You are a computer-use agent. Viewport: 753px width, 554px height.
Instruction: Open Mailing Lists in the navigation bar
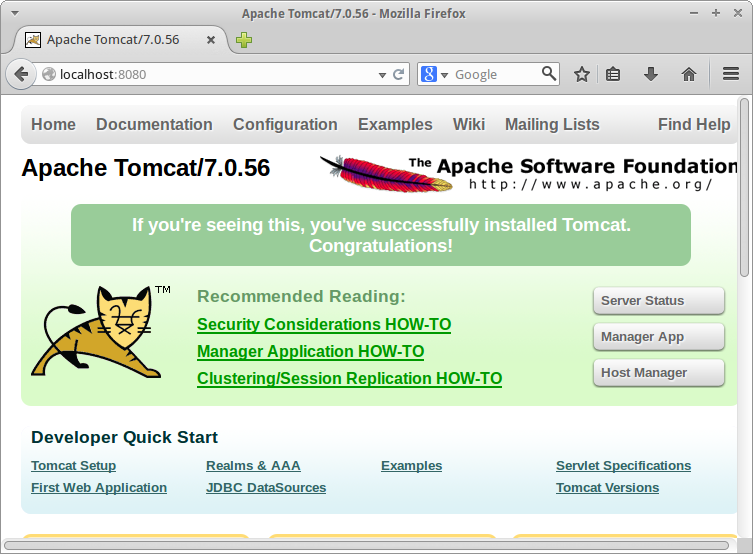click(x=552, y=124)
